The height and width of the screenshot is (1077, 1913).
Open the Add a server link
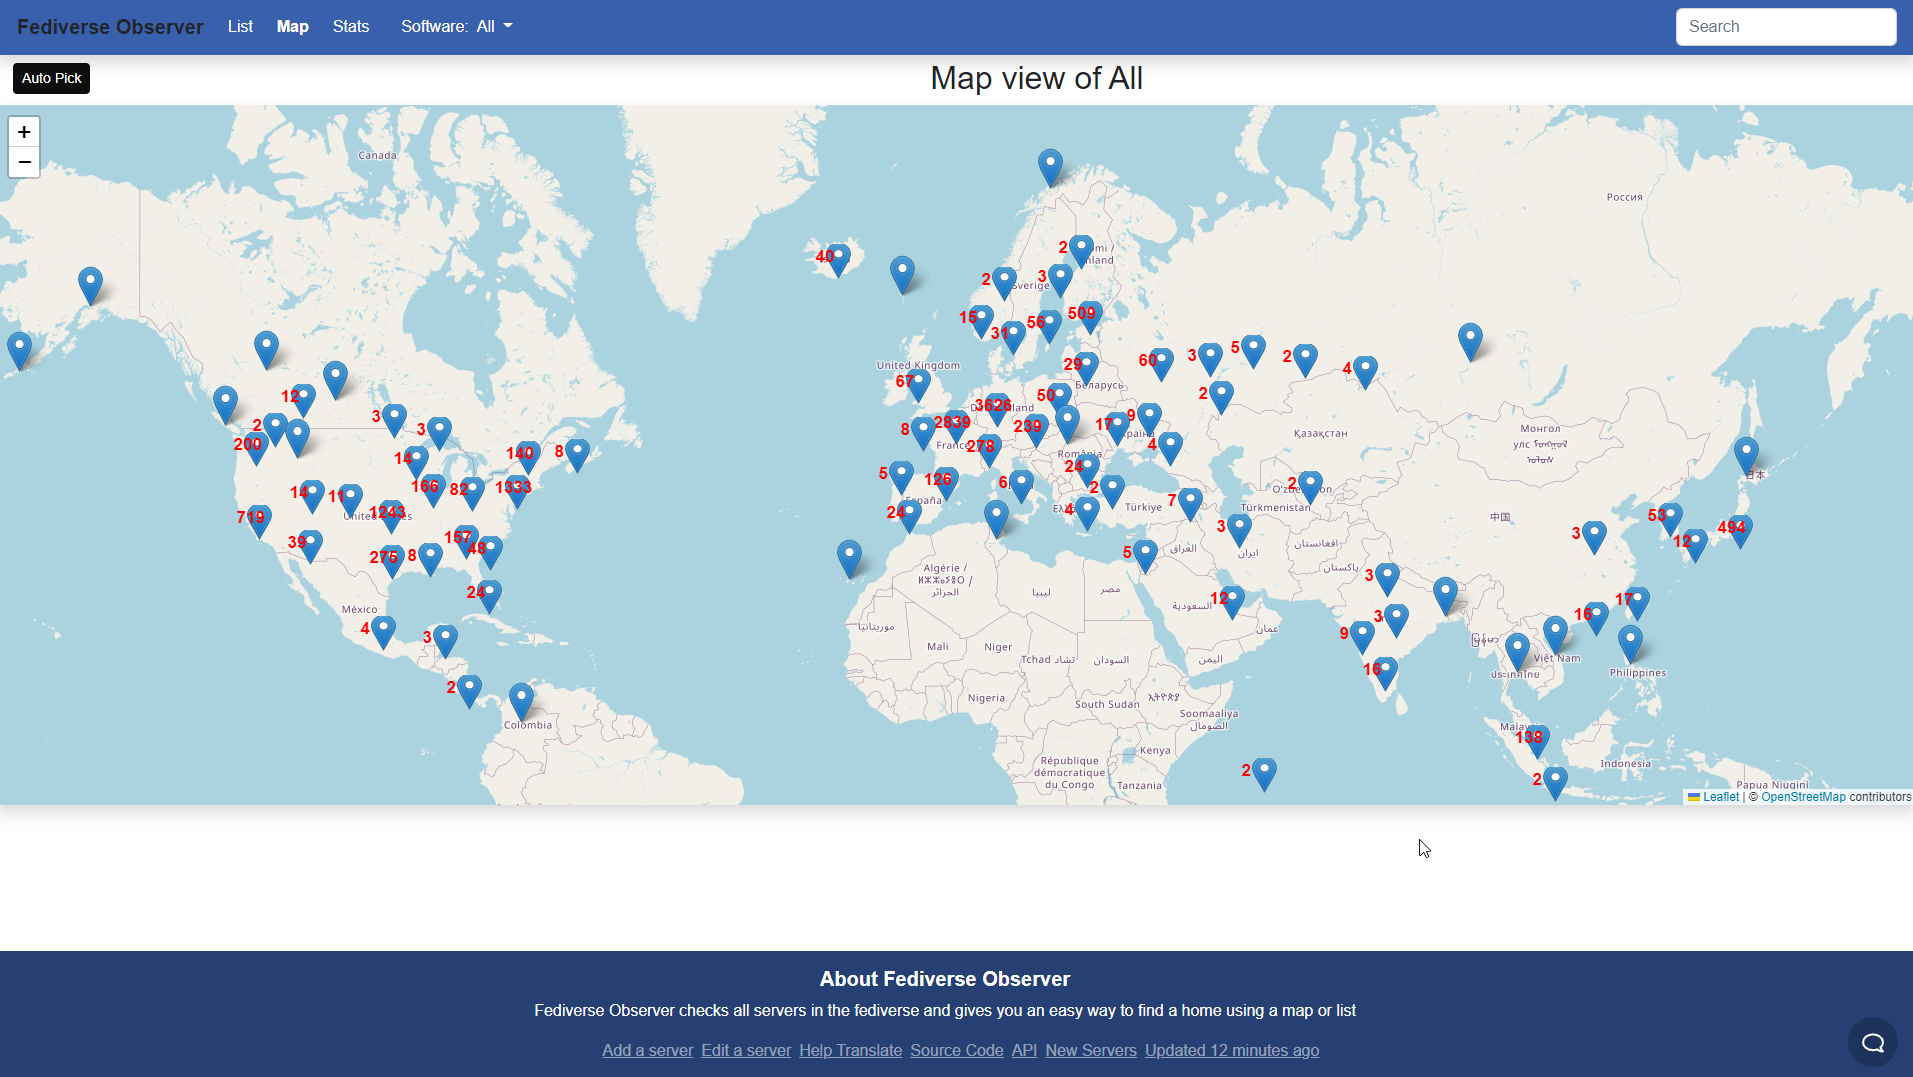[x=647, y=1050]
